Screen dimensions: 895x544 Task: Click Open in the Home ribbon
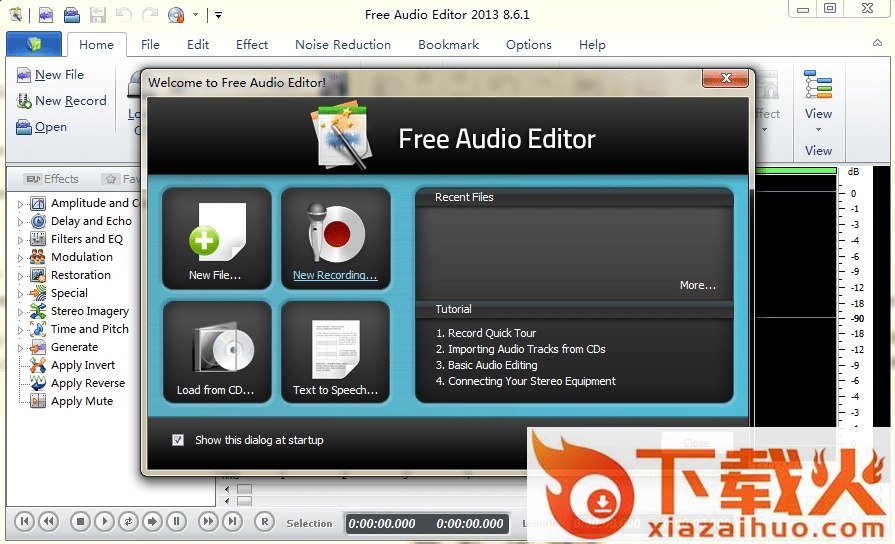click(x=42, y=127)
